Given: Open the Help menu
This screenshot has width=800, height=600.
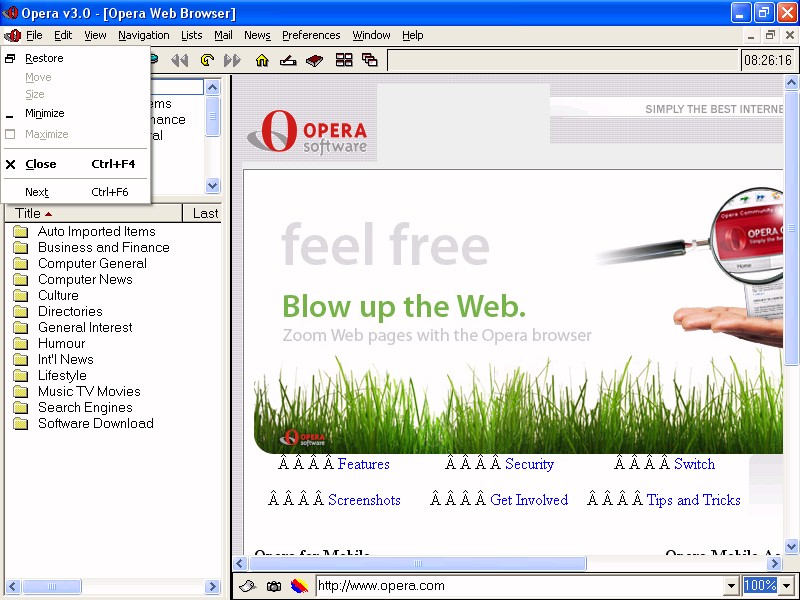Looking at the screenshot, I should [413, 35].
